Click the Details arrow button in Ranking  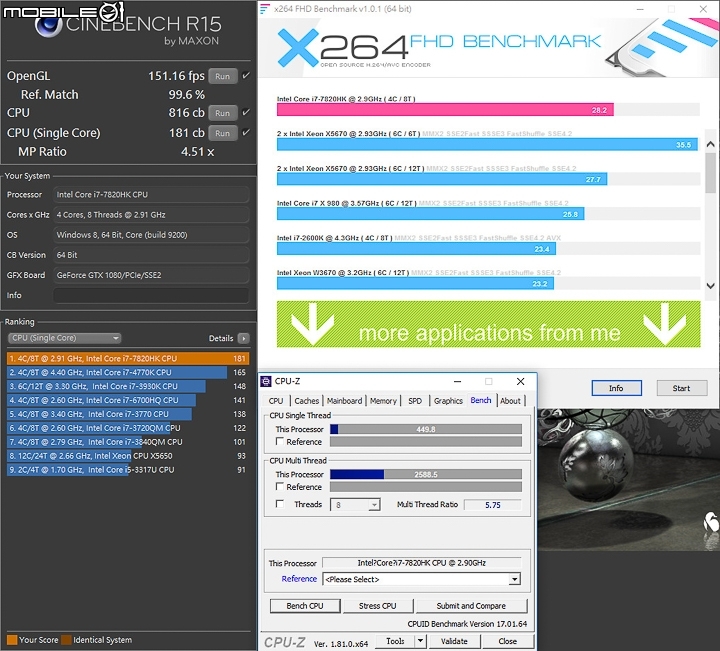244,338
